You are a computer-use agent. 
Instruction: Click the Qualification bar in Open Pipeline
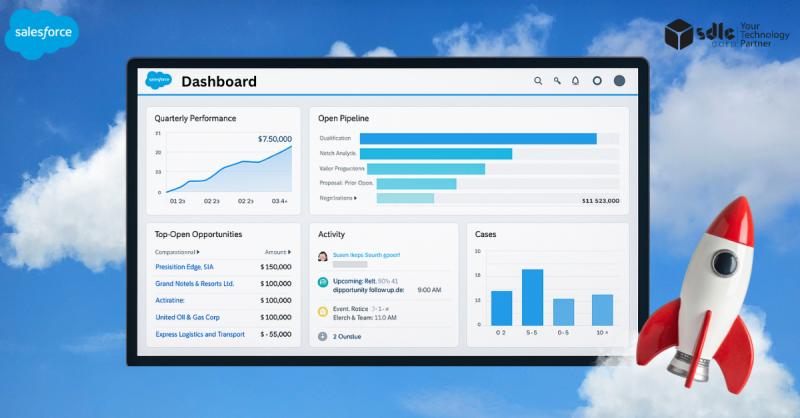(x=478, y=139)
